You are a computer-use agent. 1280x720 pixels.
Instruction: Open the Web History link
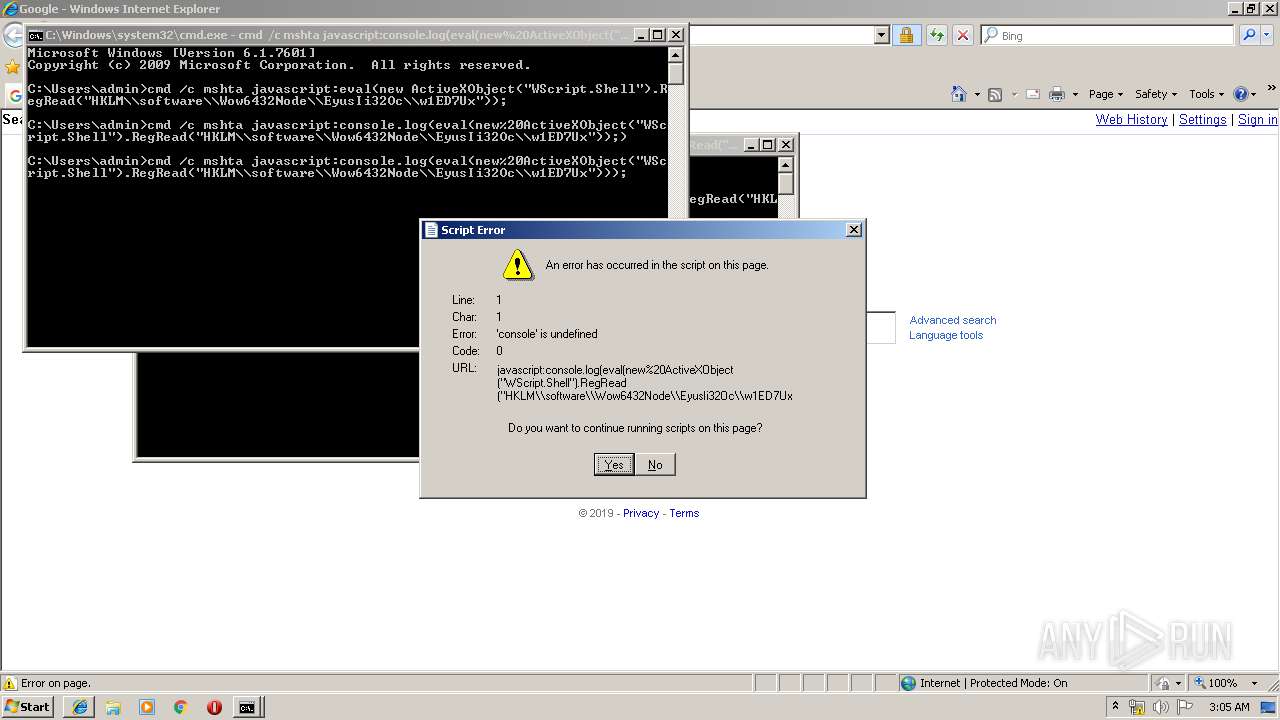click(x=1131, y=119)
